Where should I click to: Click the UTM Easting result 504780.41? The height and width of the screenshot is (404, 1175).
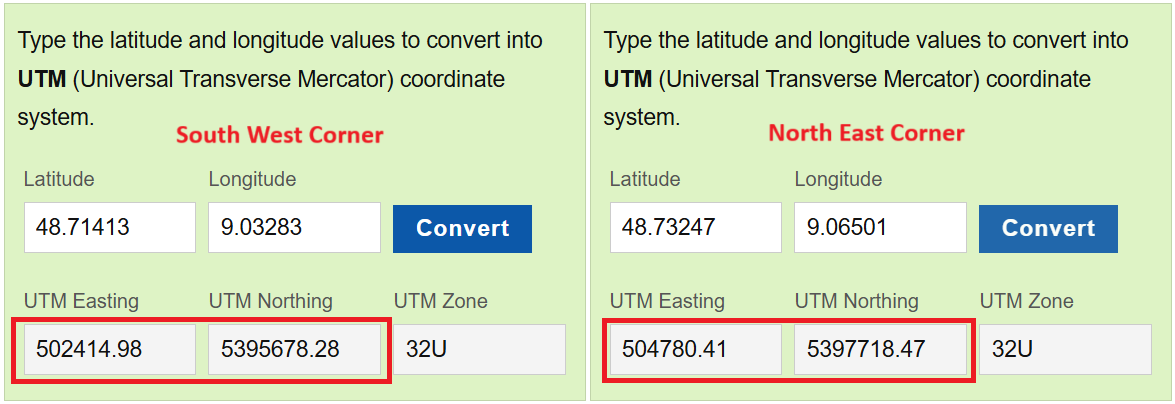pos(695,349)
